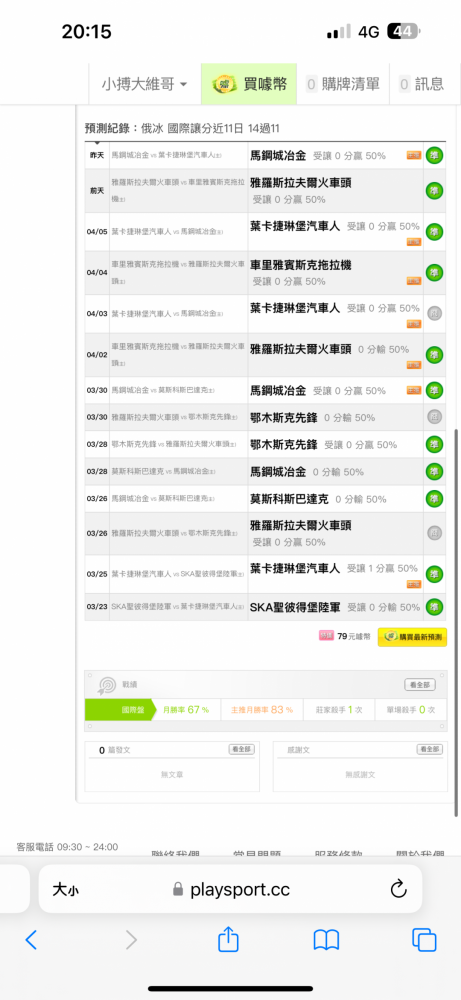The width and height of the screenshot is (461, 1000).
Task: Tap Safari back arrow
Action: 31,939
